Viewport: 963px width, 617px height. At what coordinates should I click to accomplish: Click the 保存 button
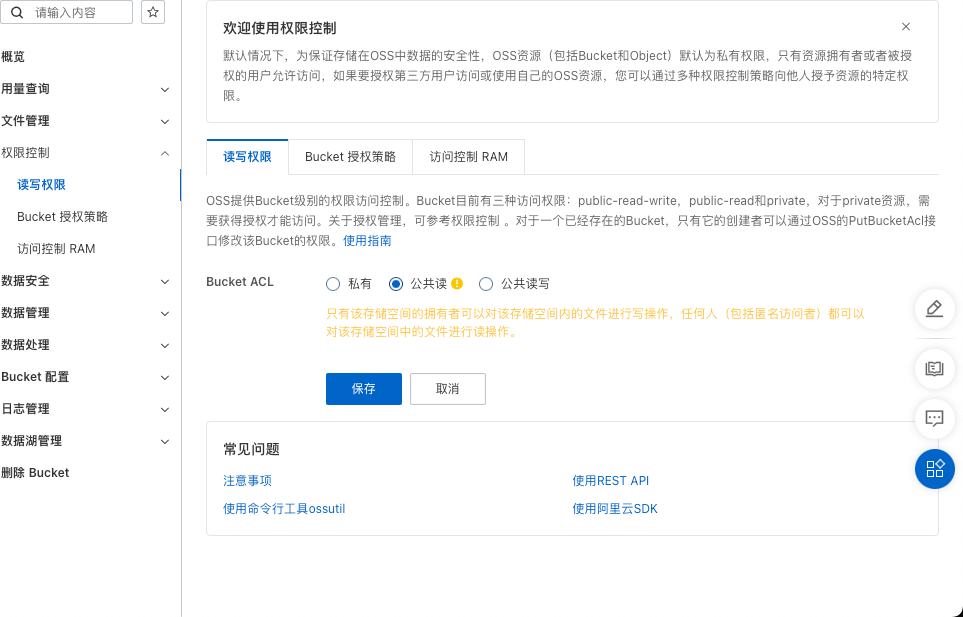tap(364, 389)
